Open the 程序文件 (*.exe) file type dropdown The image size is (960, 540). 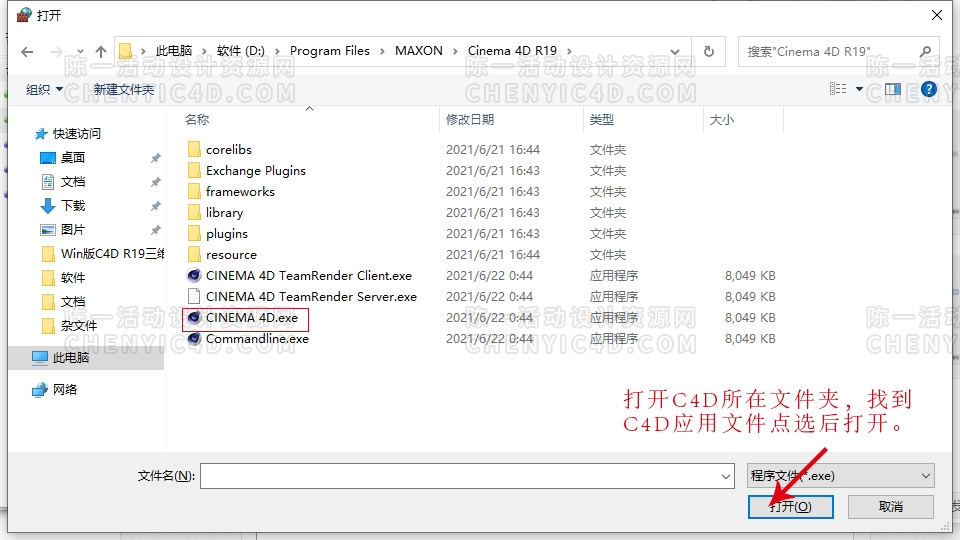click(x=841, y=476)
